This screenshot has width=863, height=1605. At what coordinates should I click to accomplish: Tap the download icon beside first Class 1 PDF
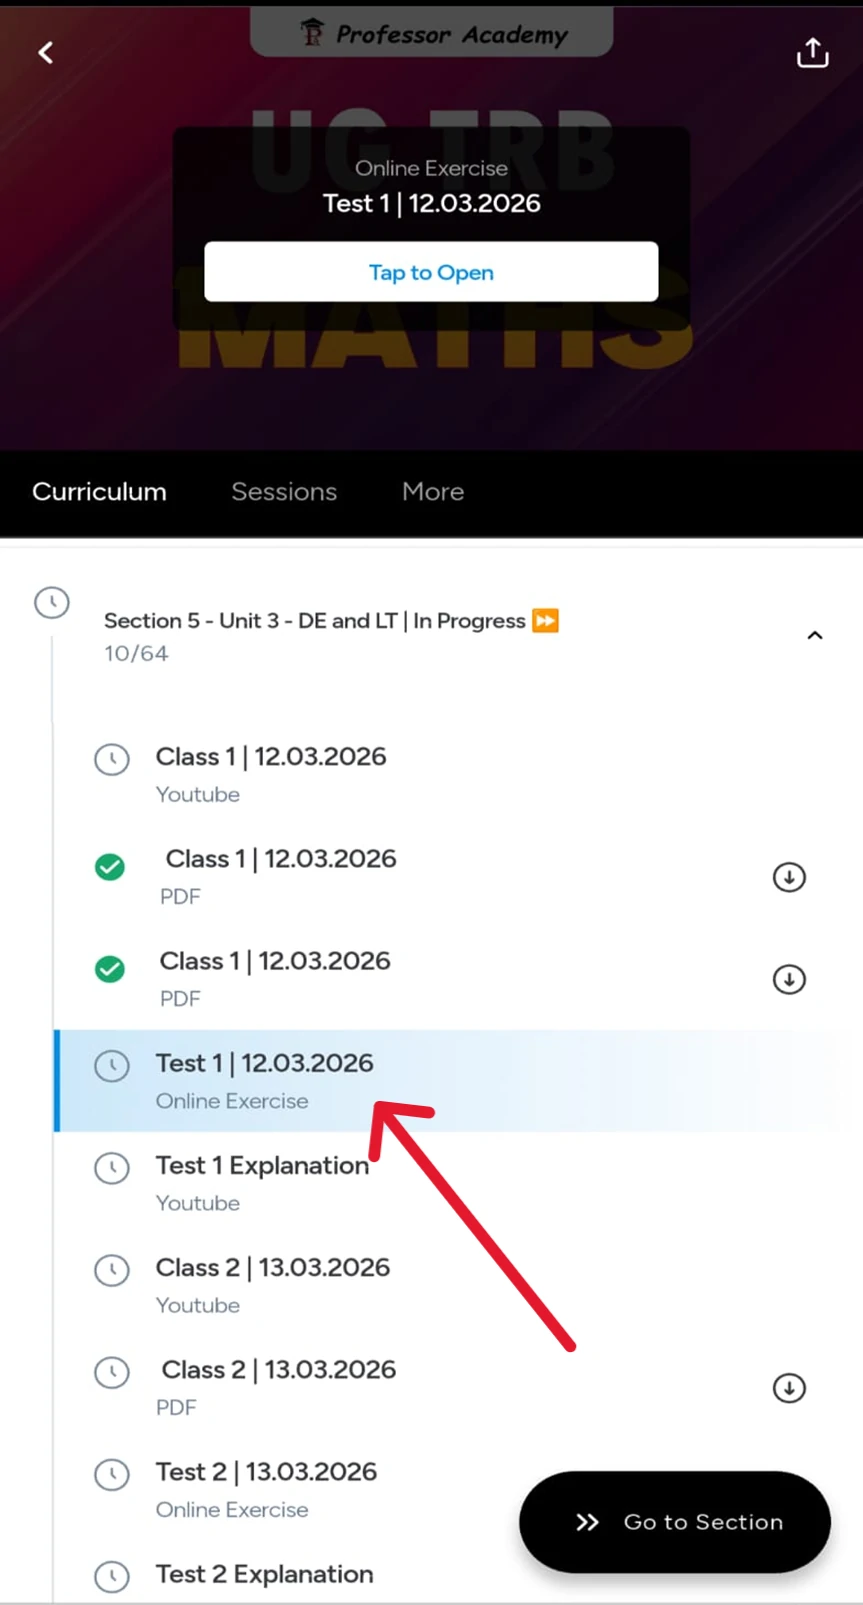point(789,877)
